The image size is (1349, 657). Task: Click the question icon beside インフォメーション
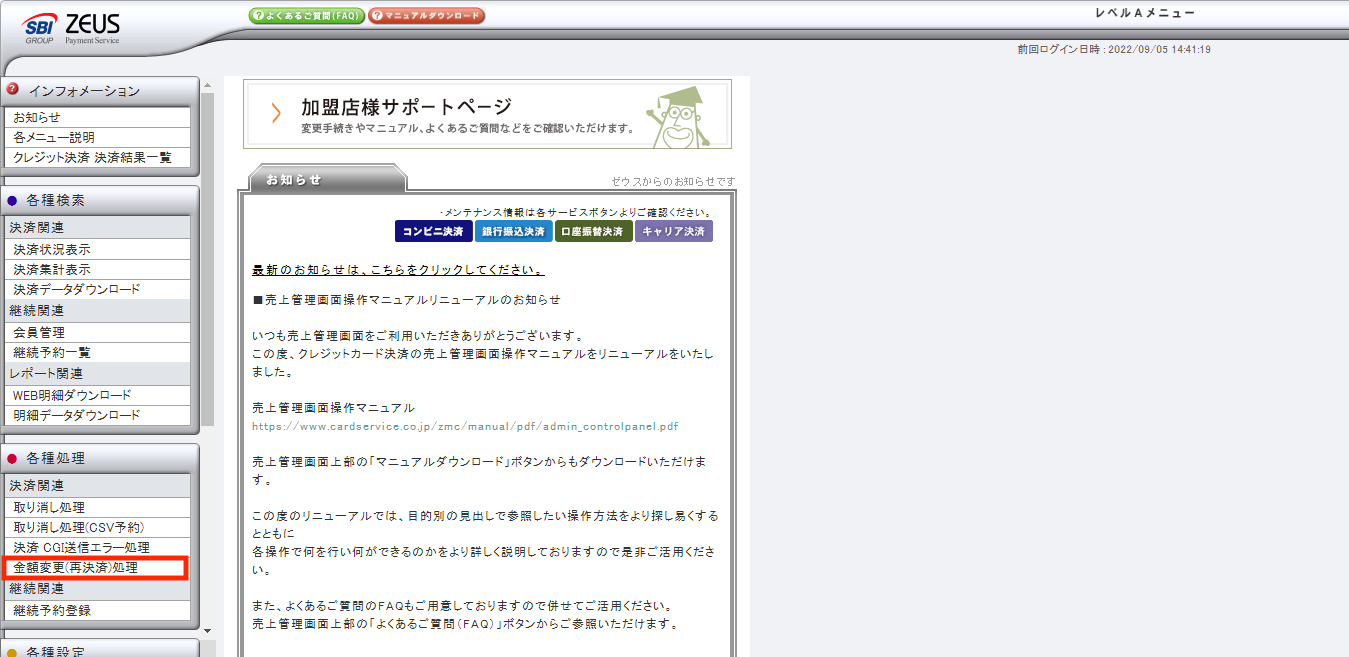(x=13, y=89)
